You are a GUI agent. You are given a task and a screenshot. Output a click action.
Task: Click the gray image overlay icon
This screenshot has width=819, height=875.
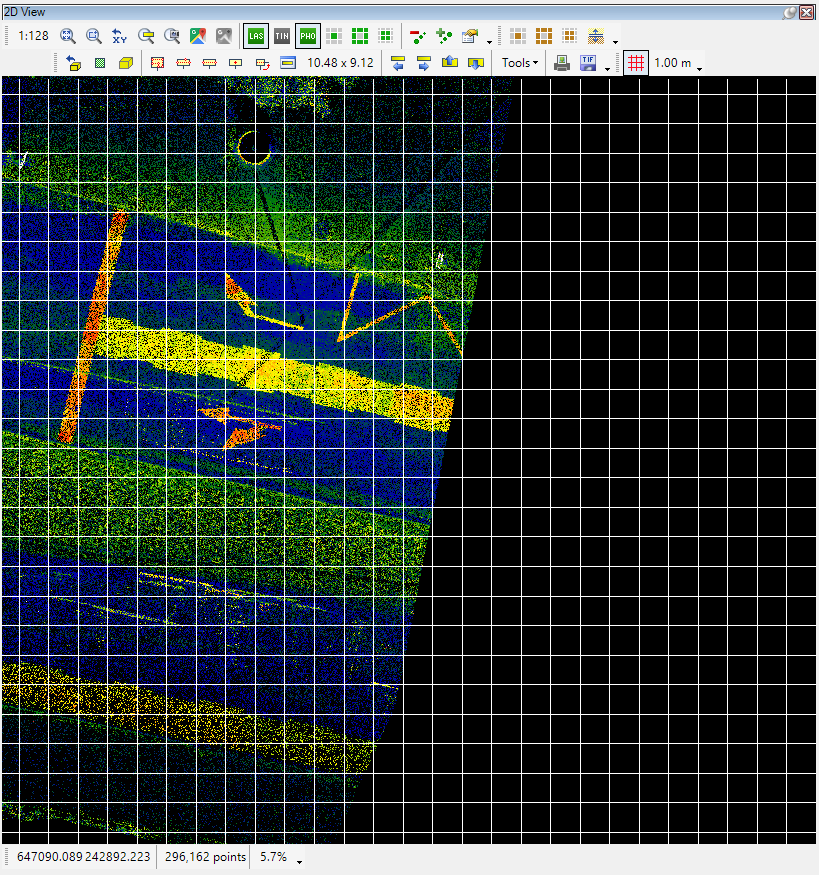click(224, 36)
